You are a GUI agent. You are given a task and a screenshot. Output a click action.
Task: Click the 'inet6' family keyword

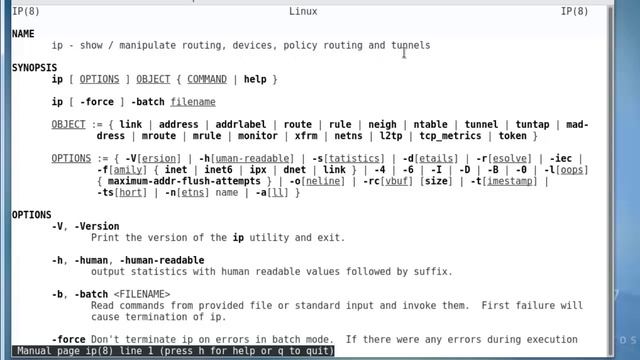218,170
